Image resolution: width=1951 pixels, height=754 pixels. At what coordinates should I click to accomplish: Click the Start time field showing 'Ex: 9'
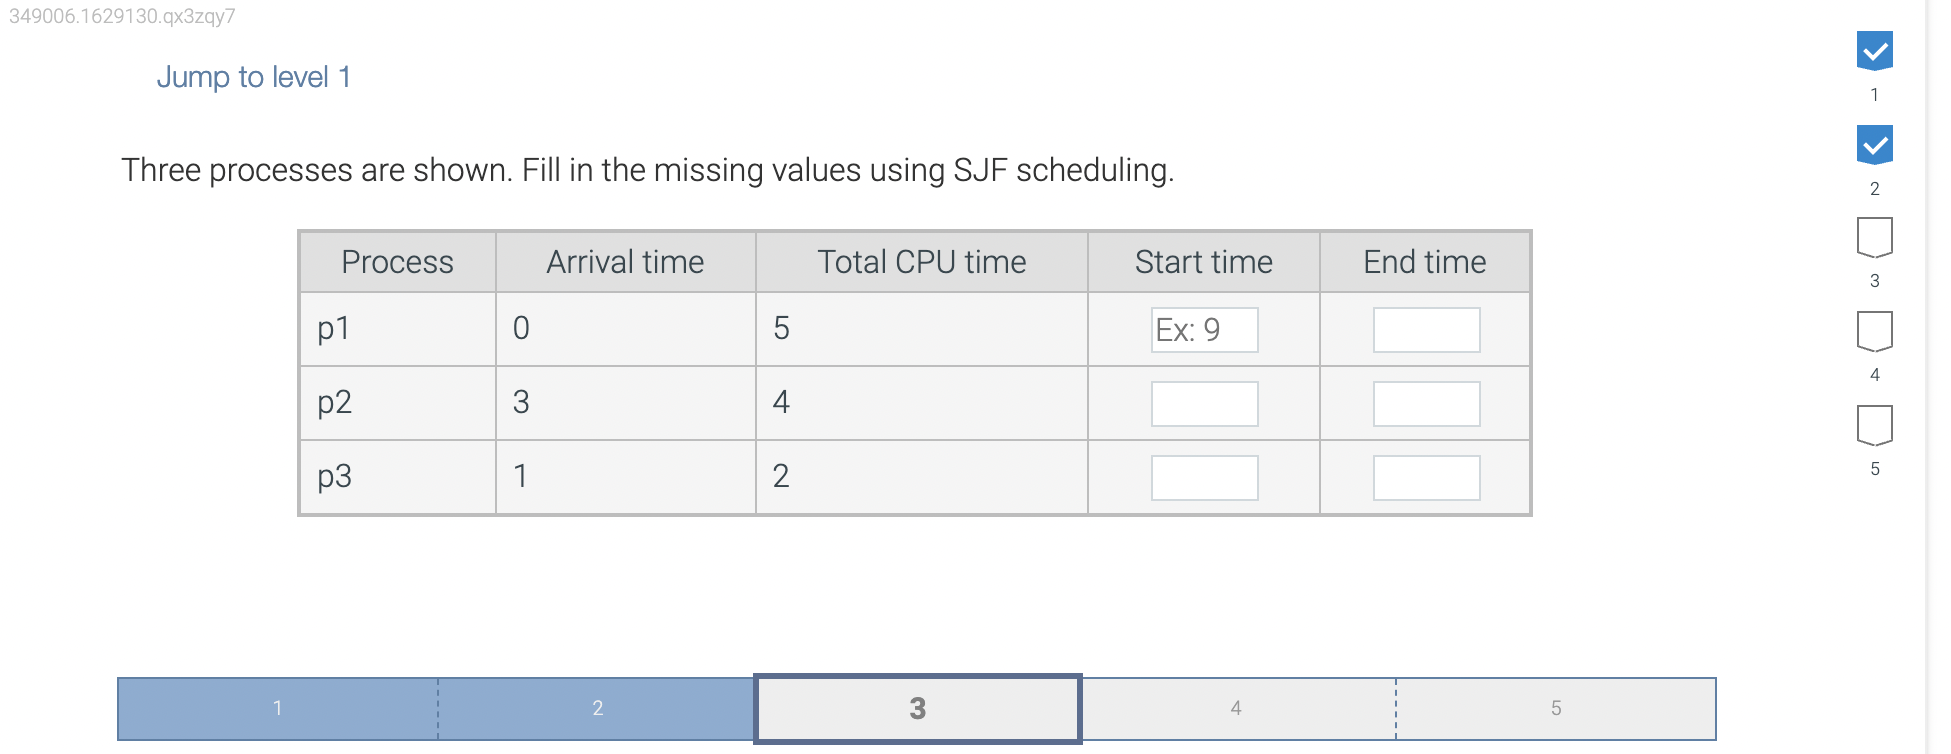tap(1203, 329)
